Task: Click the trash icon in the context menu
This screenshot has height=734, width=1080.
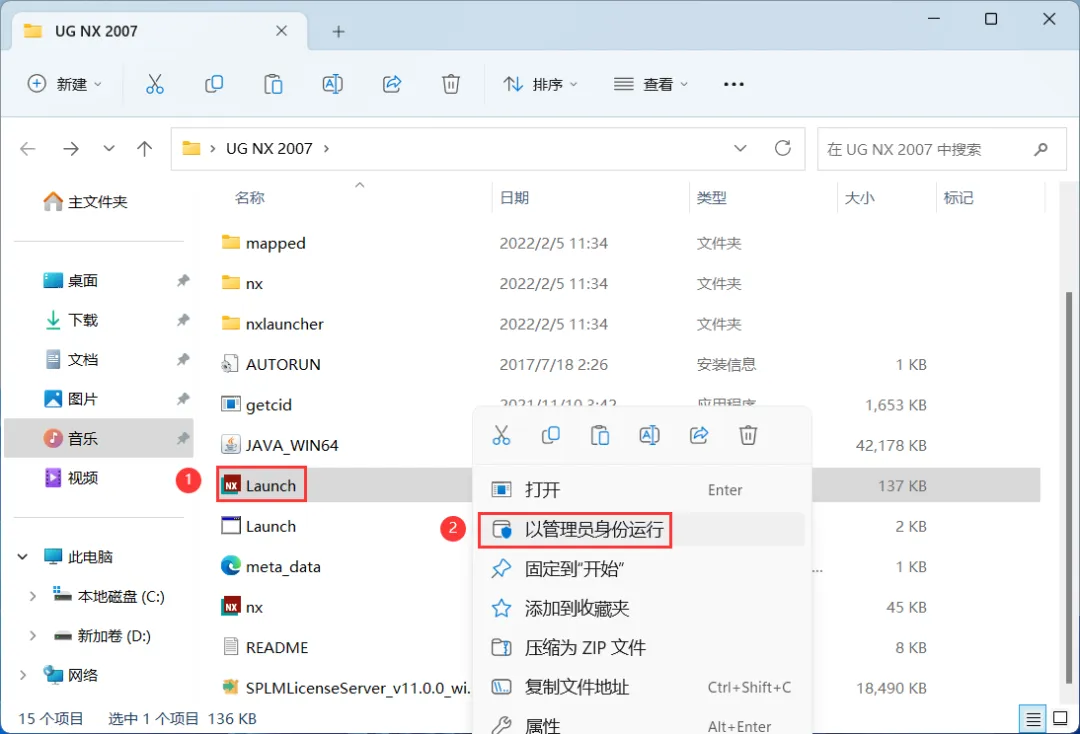Action: pyautogui.click(x=748, y=435)
